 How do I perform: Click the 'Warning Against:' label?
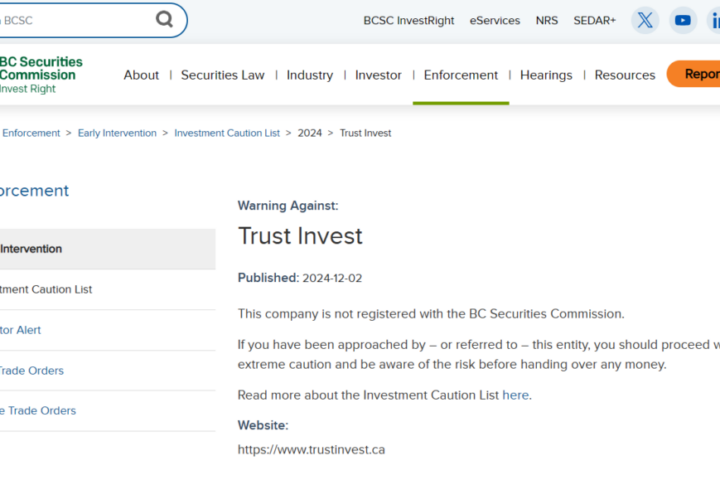287,206
